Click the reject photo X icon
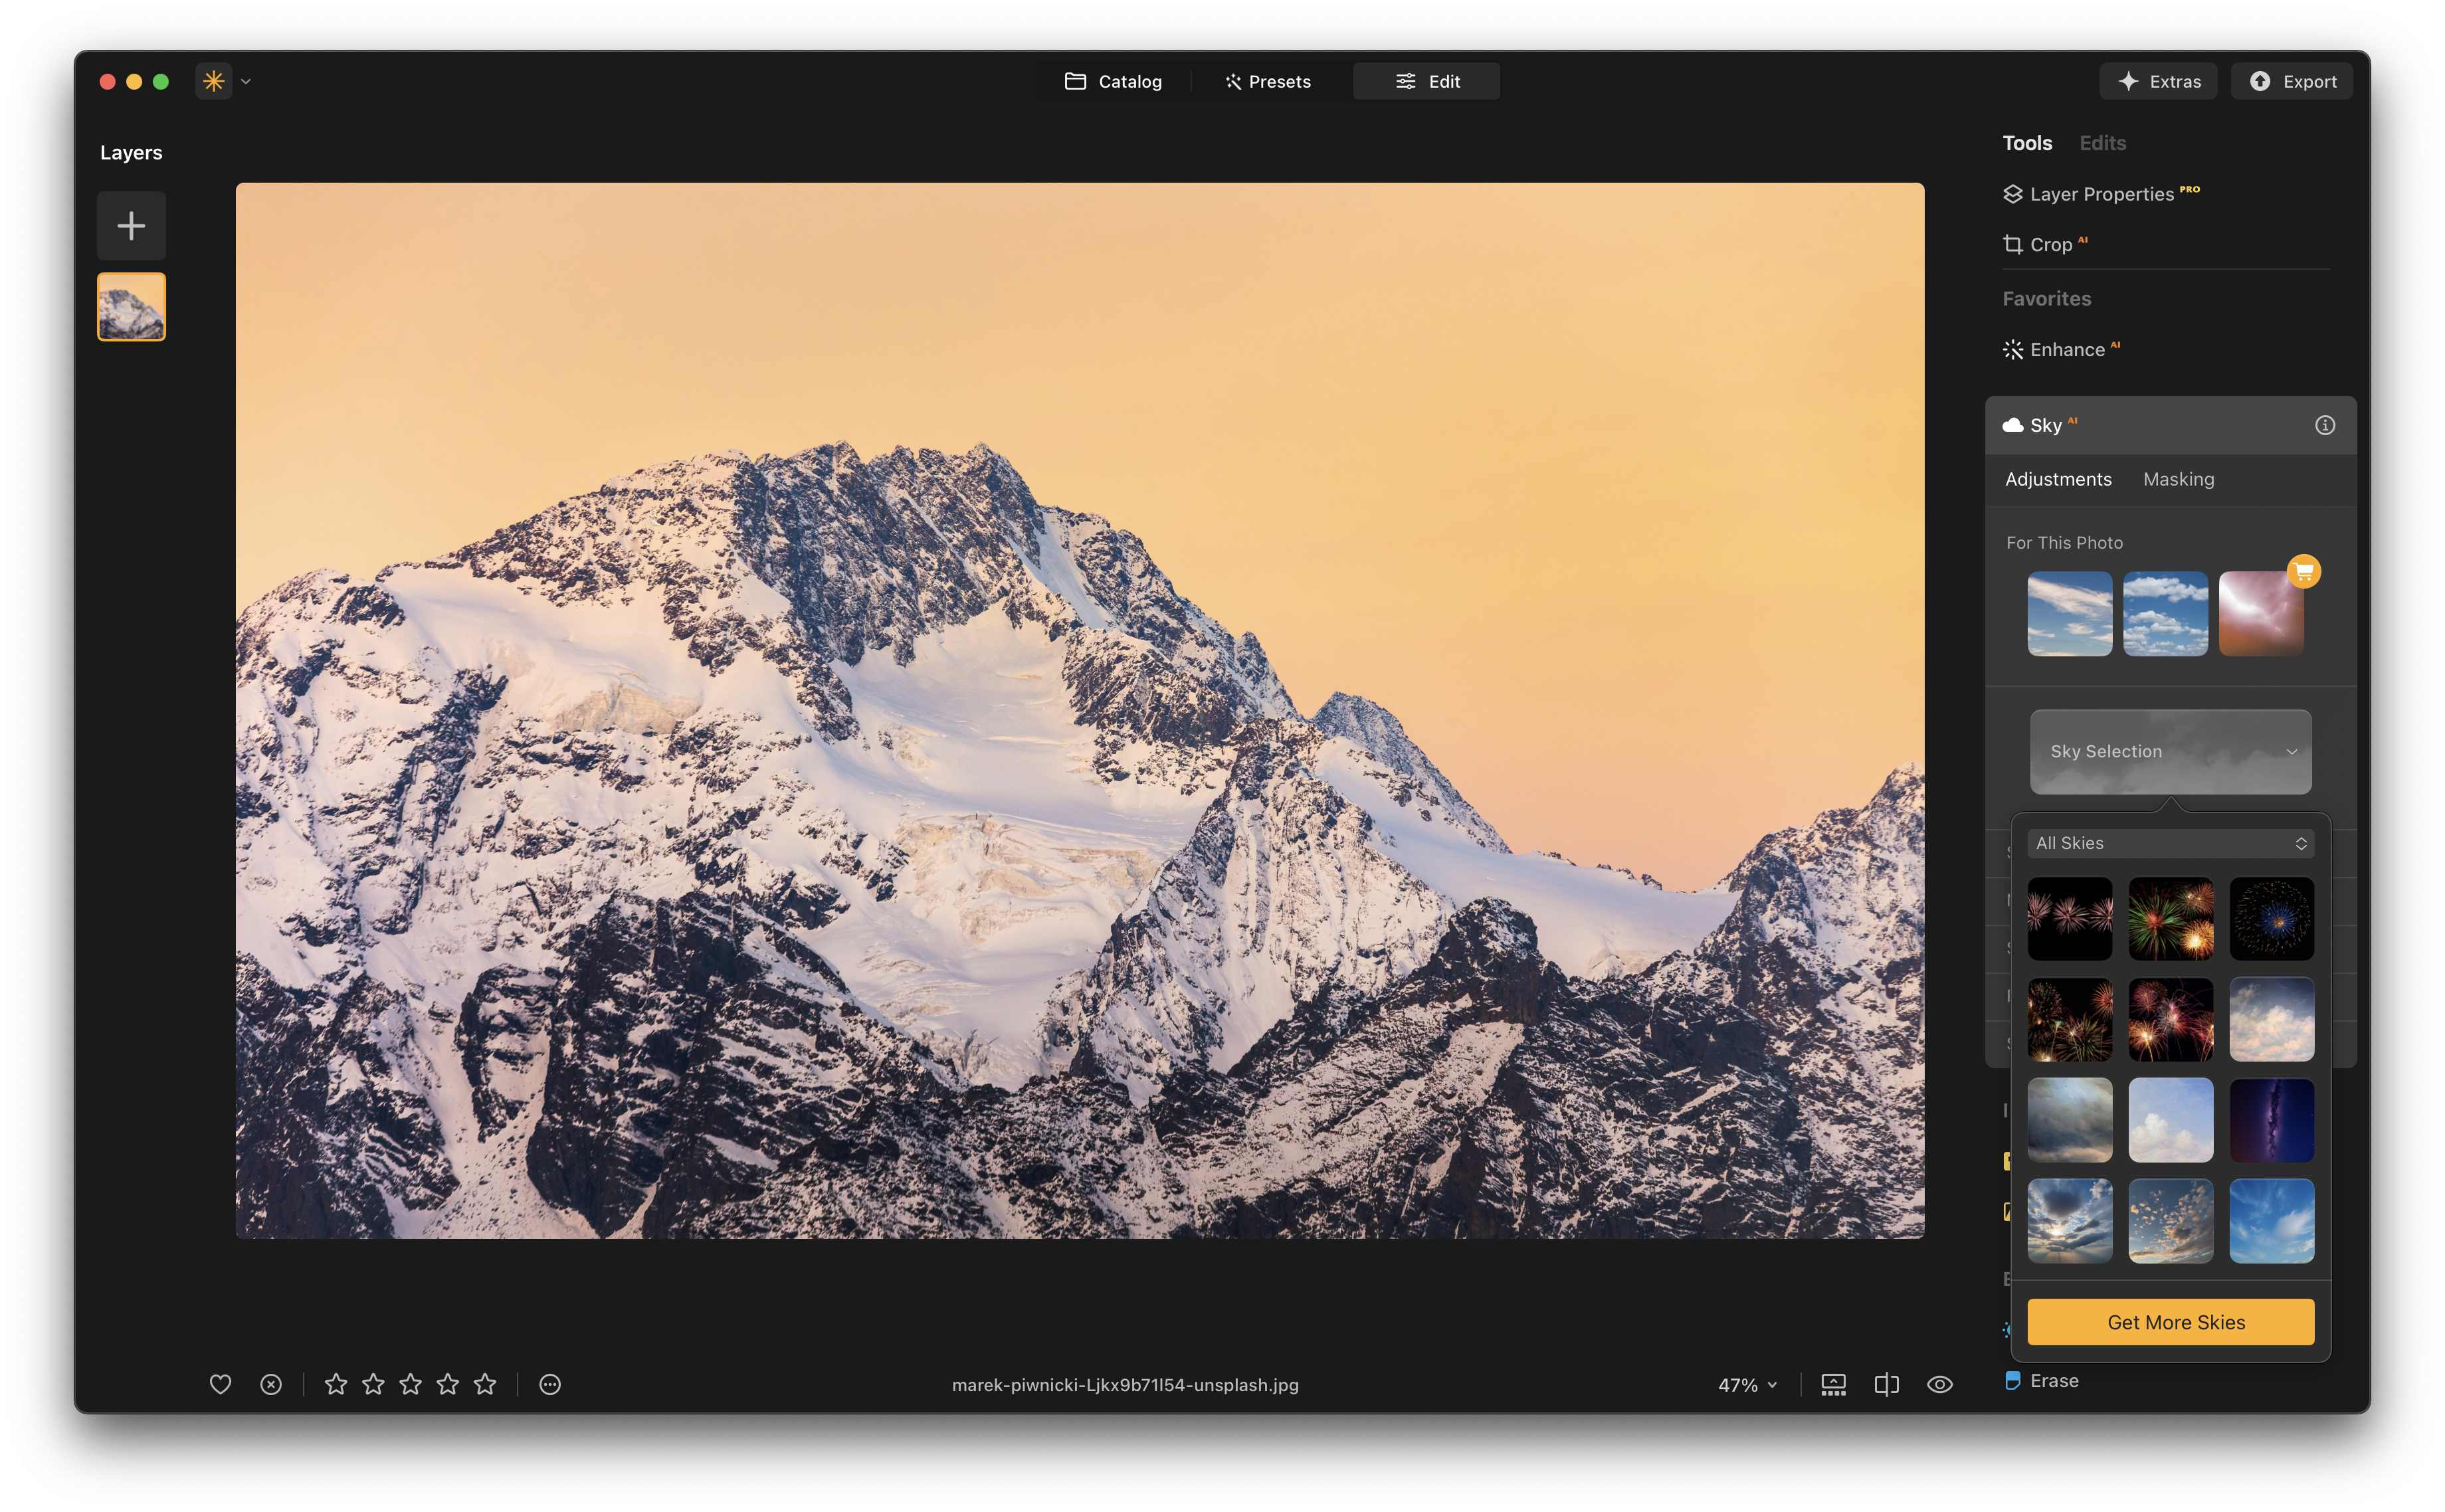 point(271,1384)
